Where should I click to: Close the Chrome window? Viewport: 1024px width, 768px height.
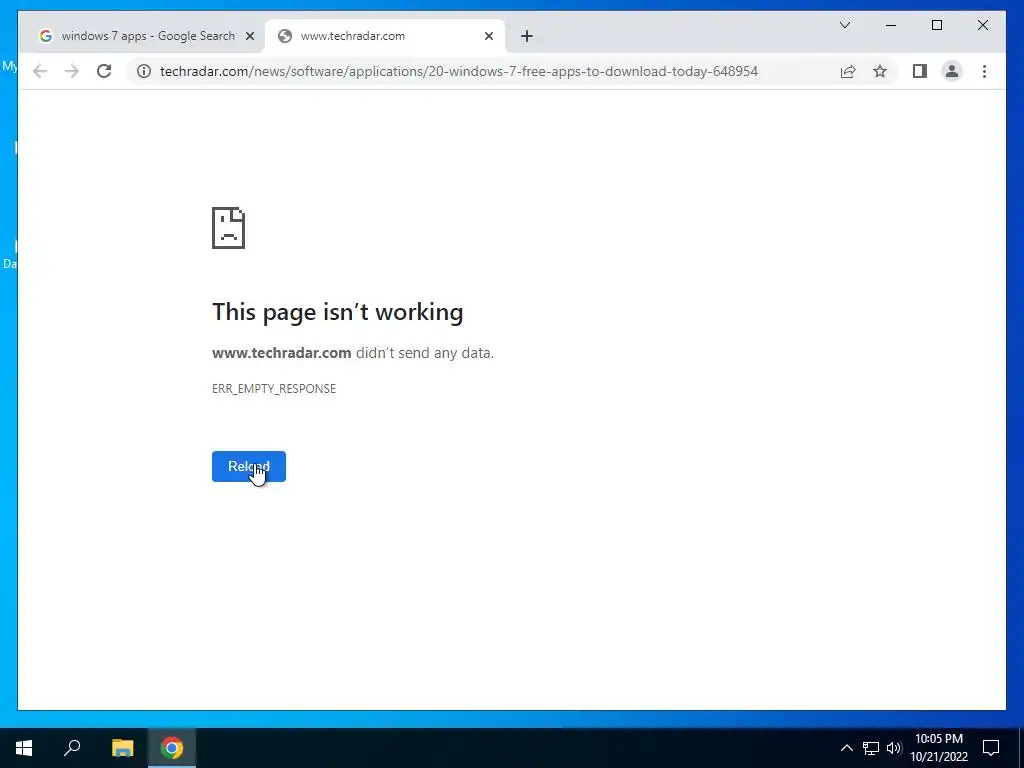click(982, 25)
